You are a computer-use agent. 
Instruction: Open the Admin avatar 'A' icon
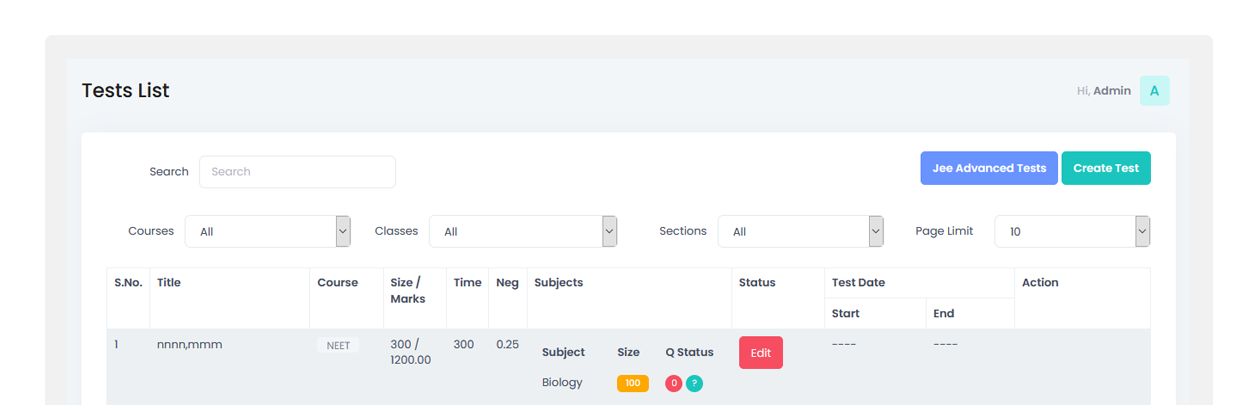(x=1154, y=91)
